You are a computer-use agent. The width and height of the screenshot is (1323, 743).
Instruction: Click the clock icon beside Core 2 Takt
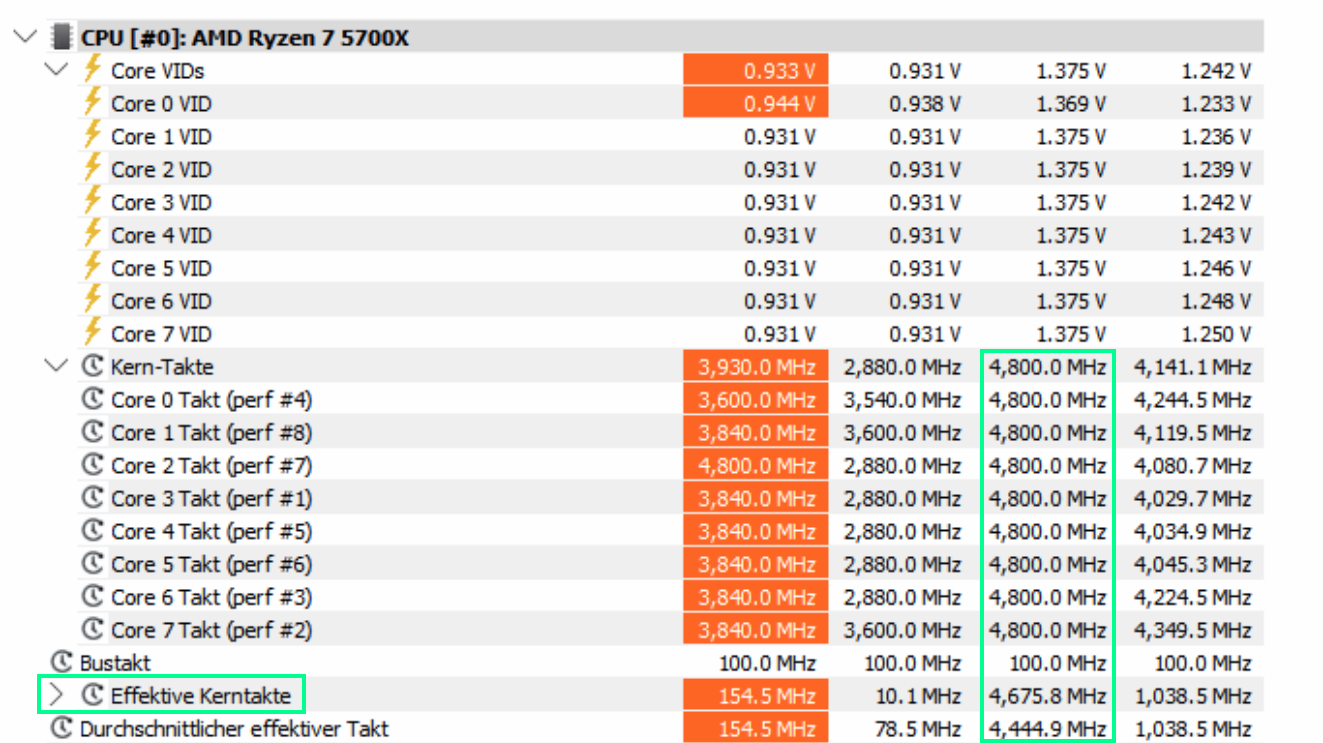[x=93, y=465]
